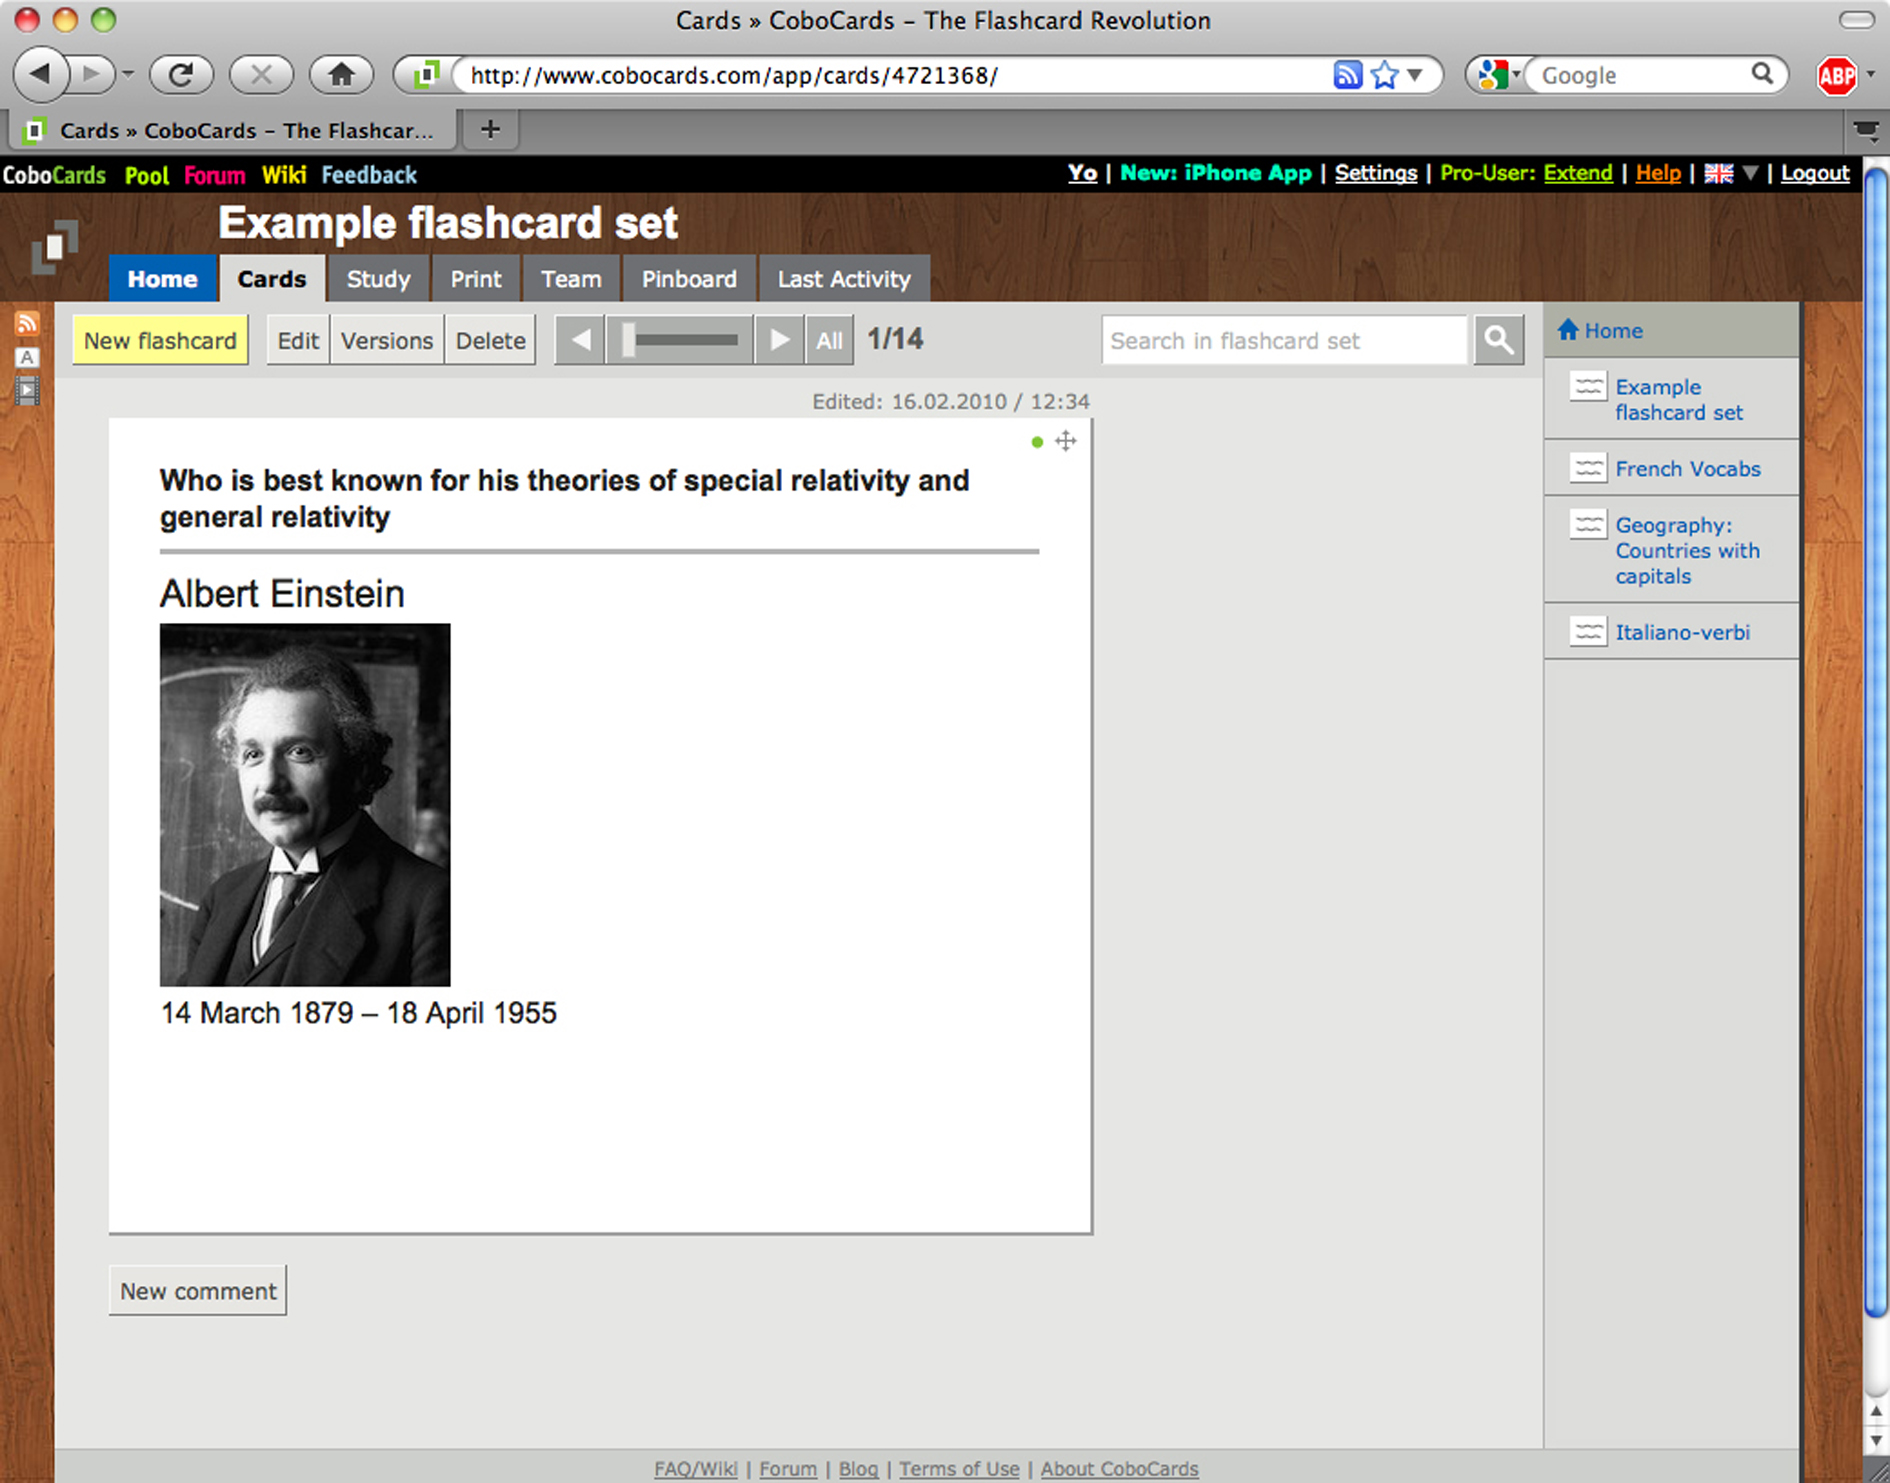Open the Pinboard tab
Screen dimensions: 1890x1483
click(x=689, y=279)
